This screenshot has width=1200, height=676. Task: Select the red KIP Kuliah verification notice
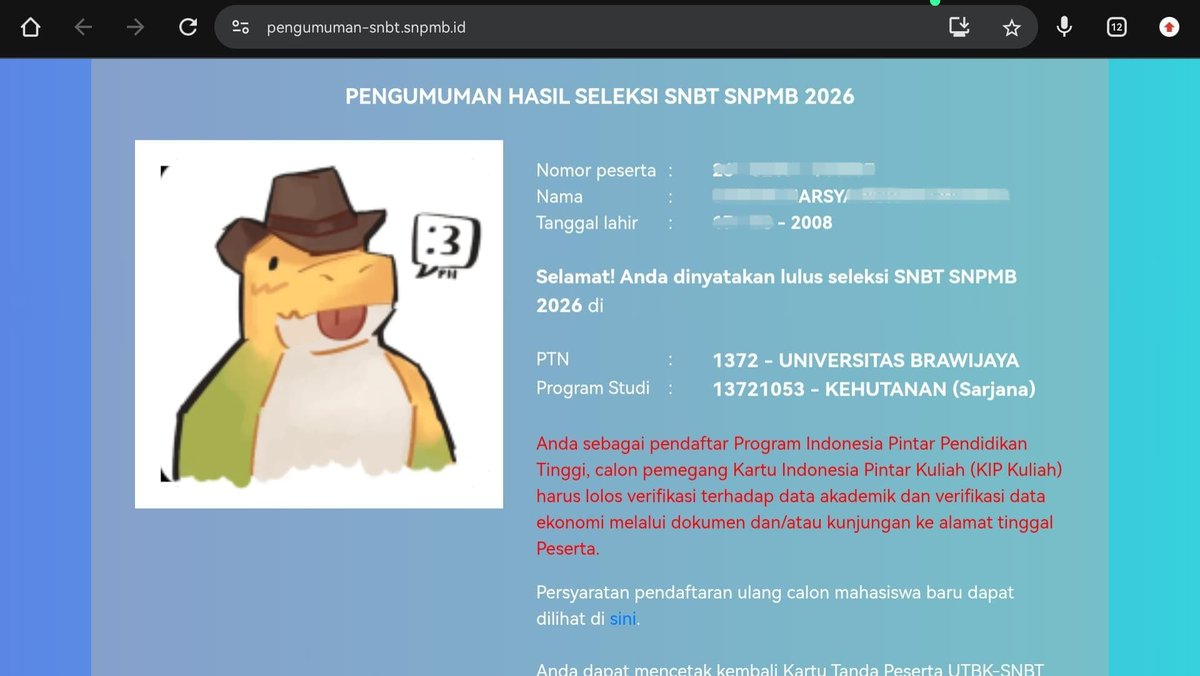pos(799,496)
